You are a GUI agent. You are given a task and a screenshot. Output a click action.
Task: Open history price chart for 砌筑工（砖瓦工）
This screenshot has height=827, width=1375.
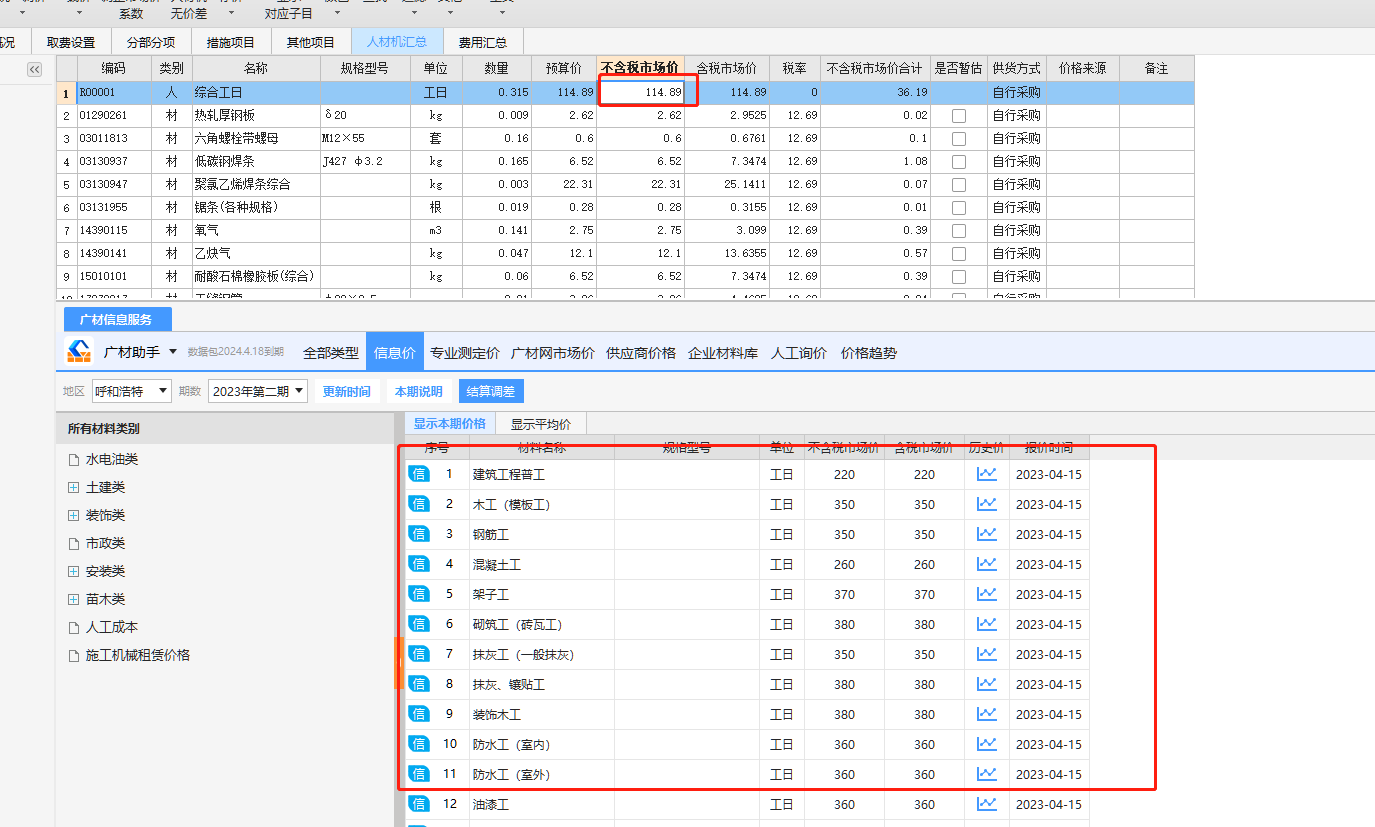click(987, 624)
